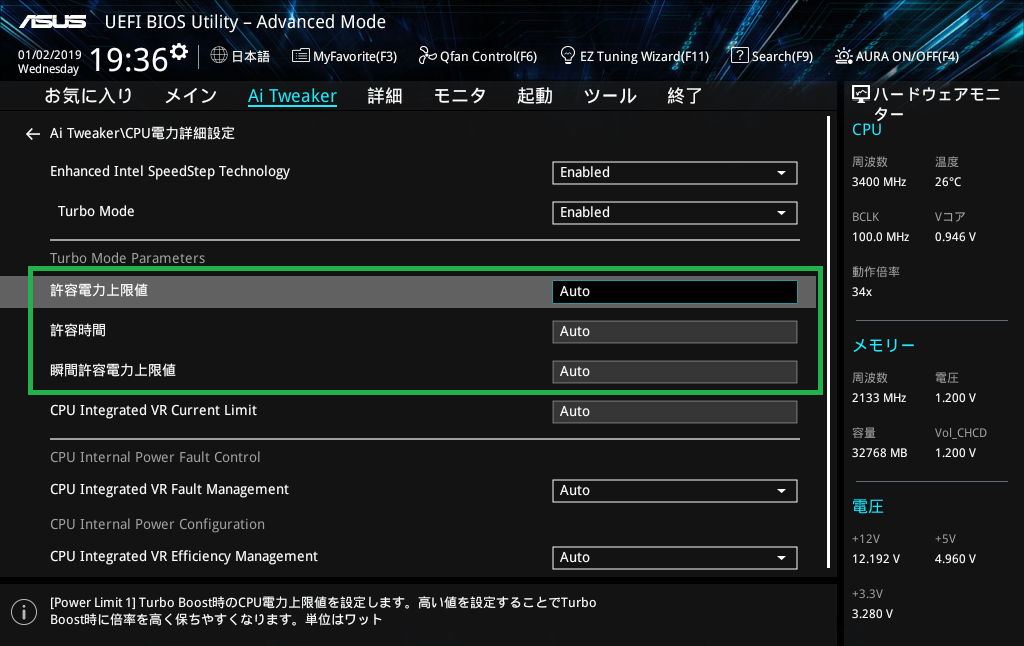
Task: Click the vertical scrollbar of settings list
Action: (829, 342)
